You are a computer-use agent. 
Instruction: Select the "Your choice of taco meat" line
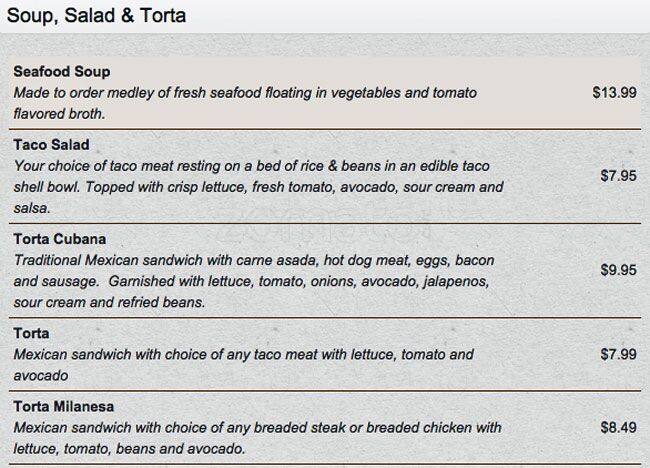251,166
